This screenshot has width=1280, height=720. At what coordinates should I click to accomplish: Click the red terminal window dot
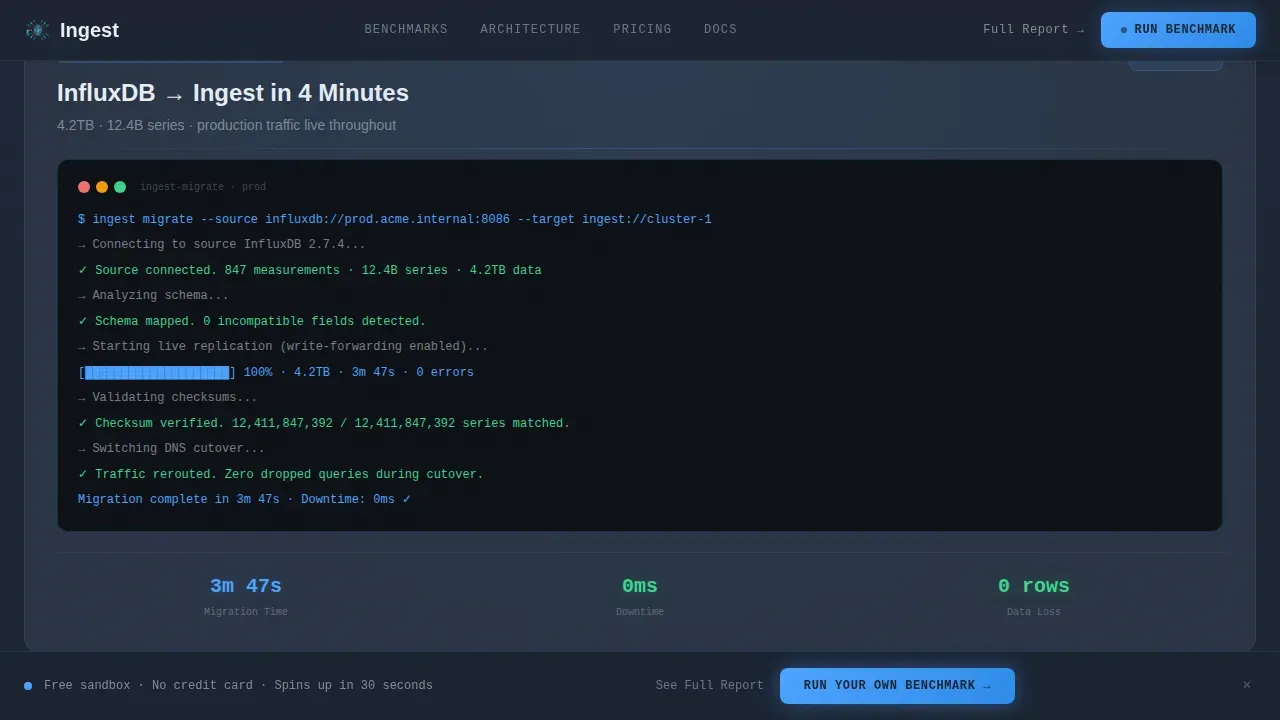point(84,187)
